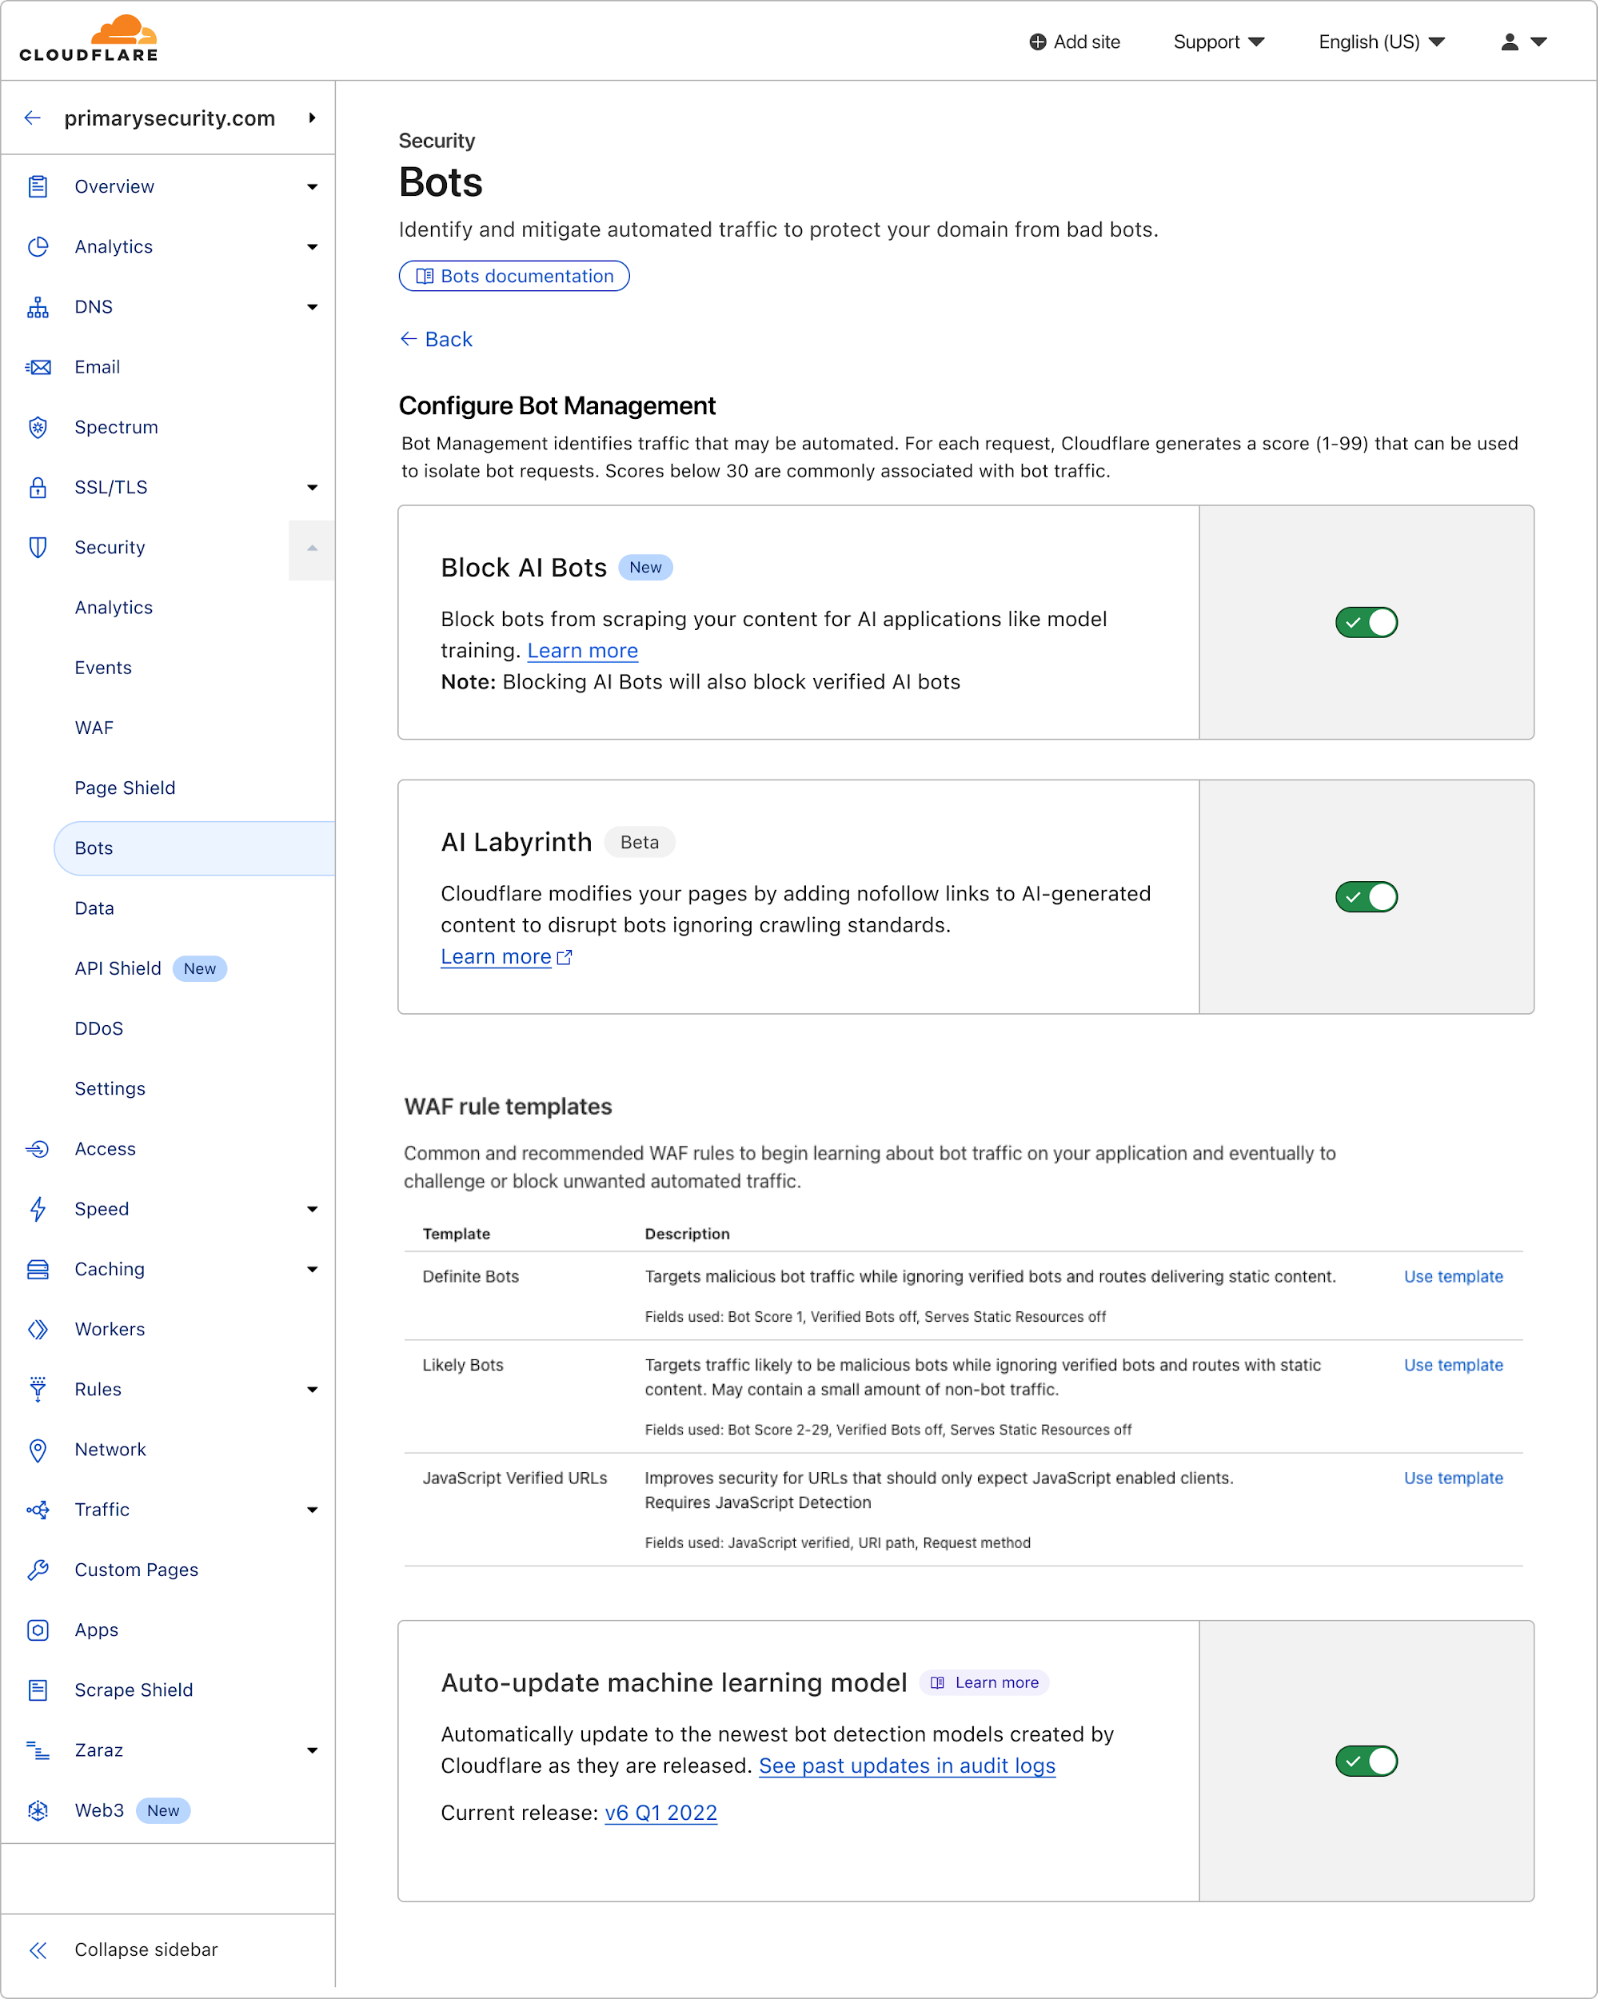Click the Bots documentation button
This screenshot has height=1999, width=1598.
coord(514,276)
